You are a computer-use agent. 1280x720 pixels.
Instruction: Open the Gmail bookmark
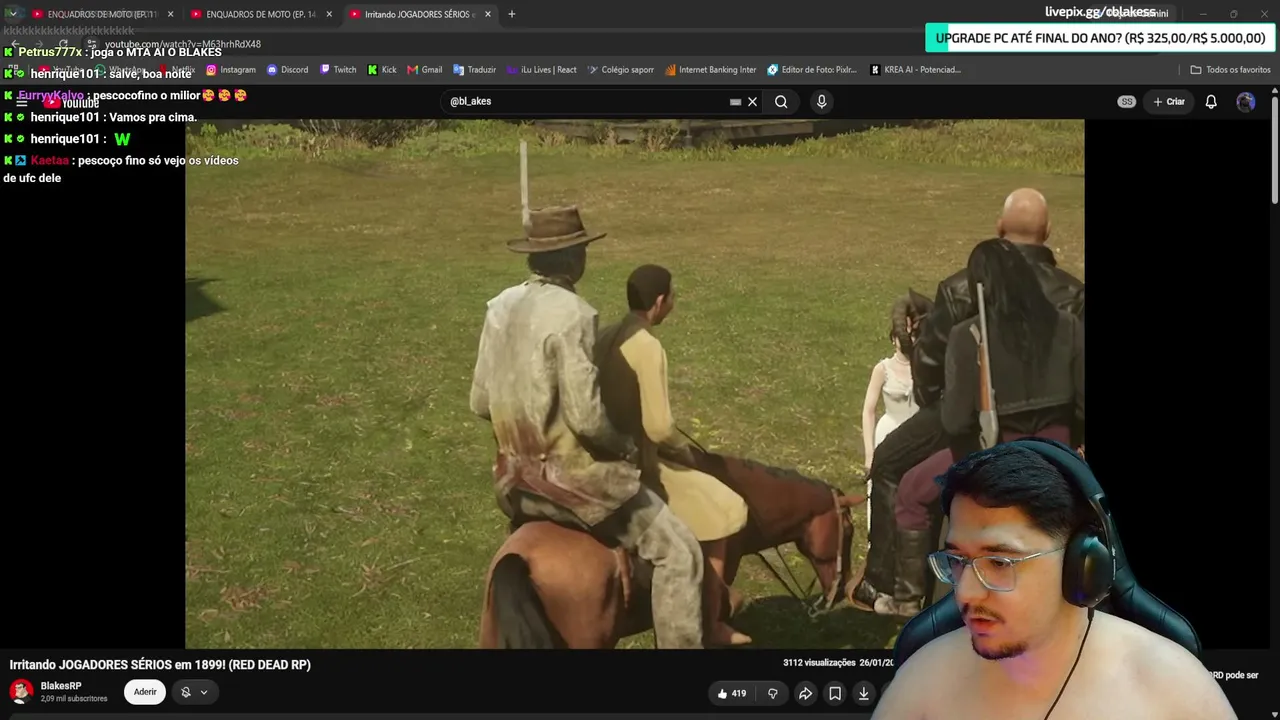pyautogui.click(x=425, y=70)
